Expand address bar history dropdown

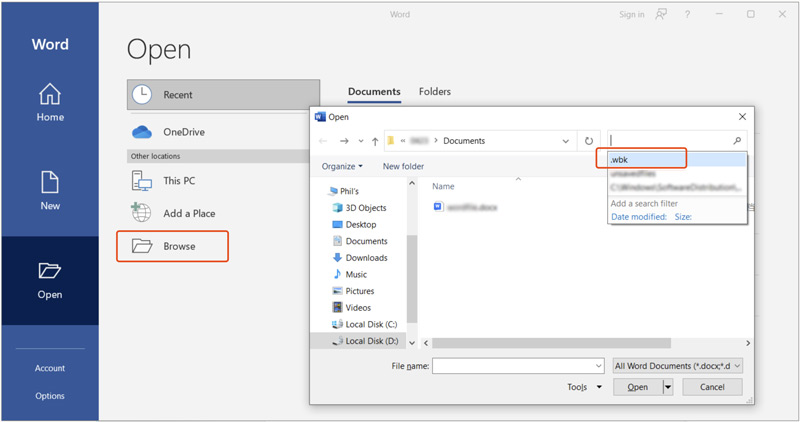[565, 141]
